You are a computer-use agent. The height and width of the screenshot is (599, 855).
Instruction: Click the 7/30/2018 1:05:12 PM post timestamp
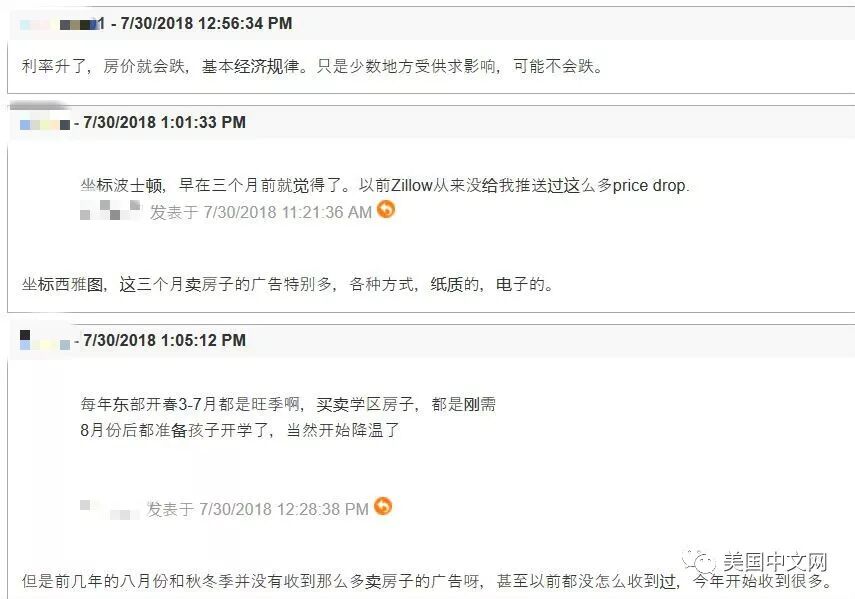(x=165, y=340)
